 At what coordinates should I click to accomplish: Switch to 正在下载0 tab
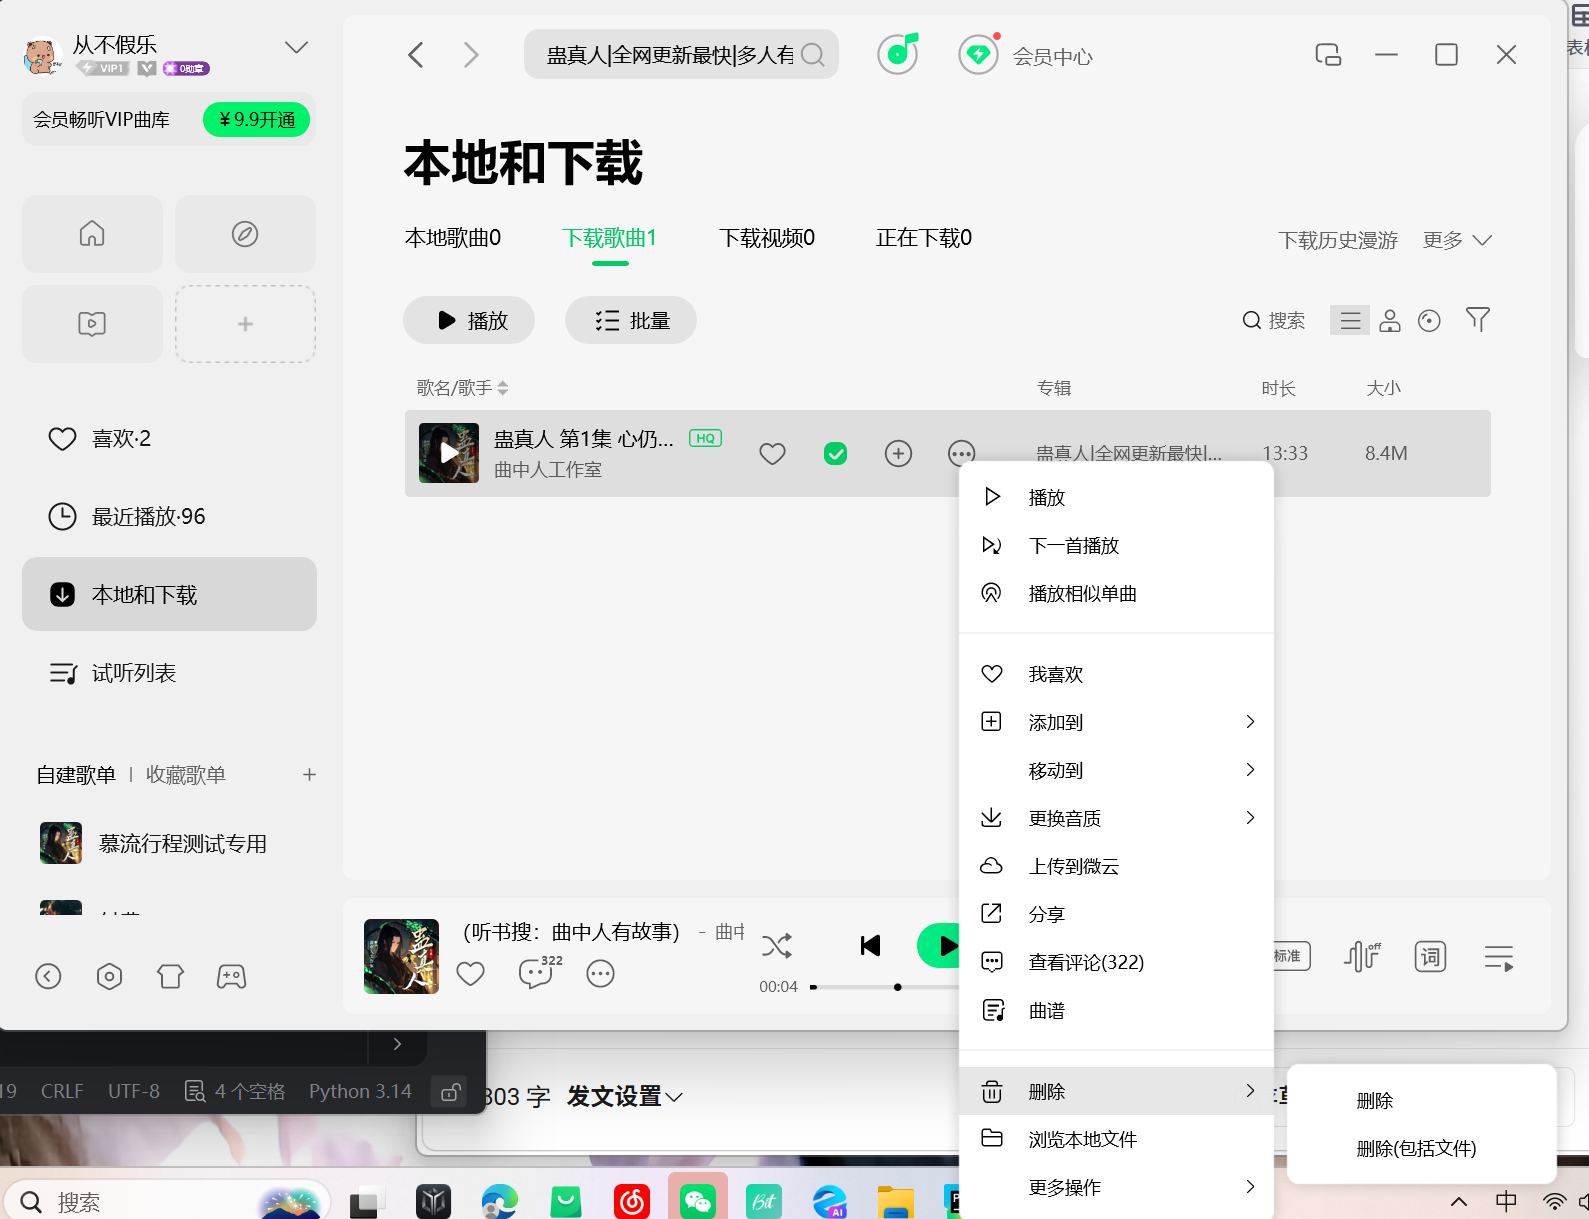[x=924, y=238]
